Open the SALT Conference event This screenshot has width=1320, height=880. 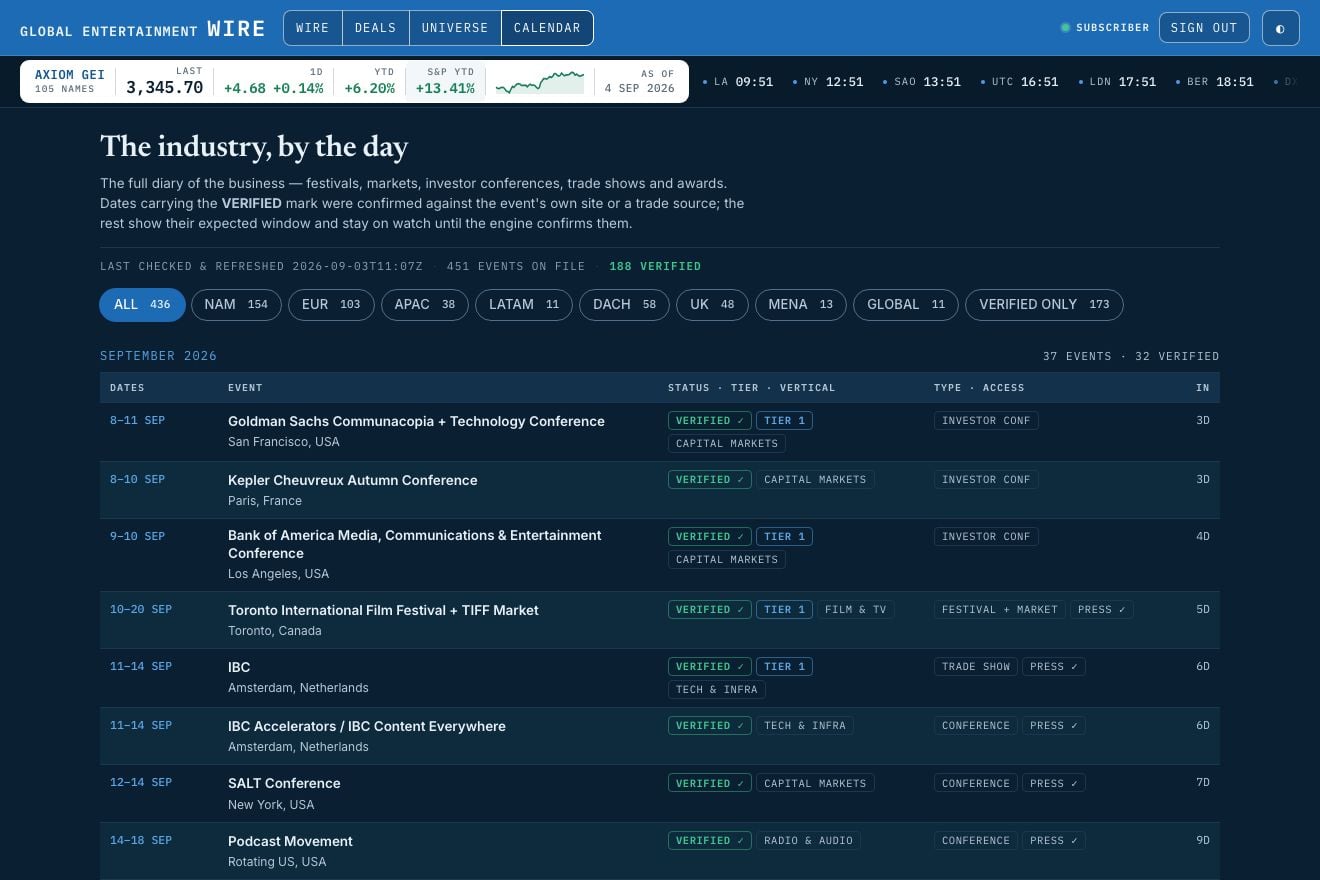point(284,783)
